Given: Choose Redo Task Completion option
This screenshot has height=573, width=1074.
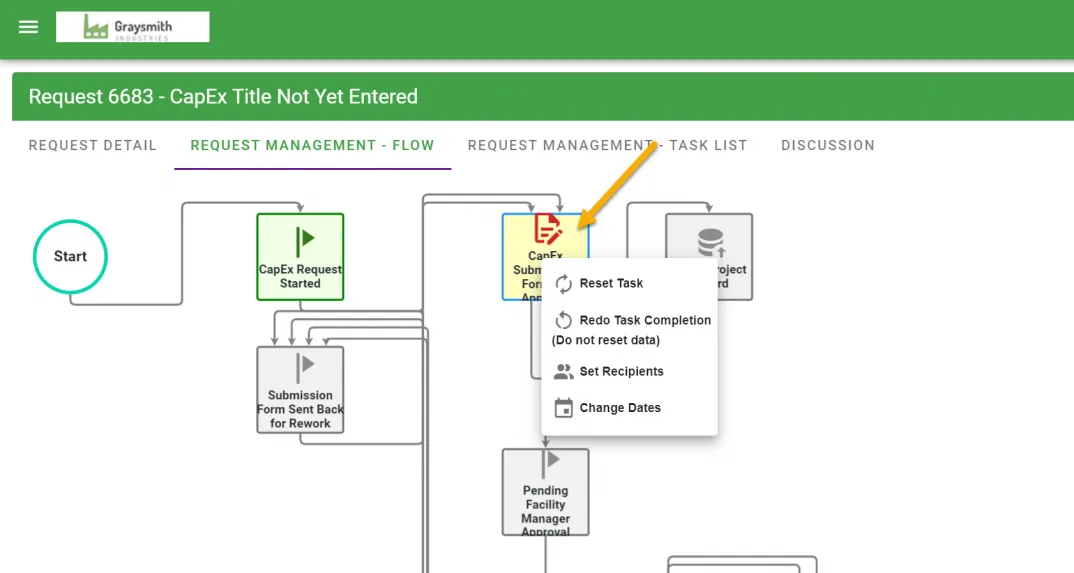Looking at the screenshot, I should point(645,321).
